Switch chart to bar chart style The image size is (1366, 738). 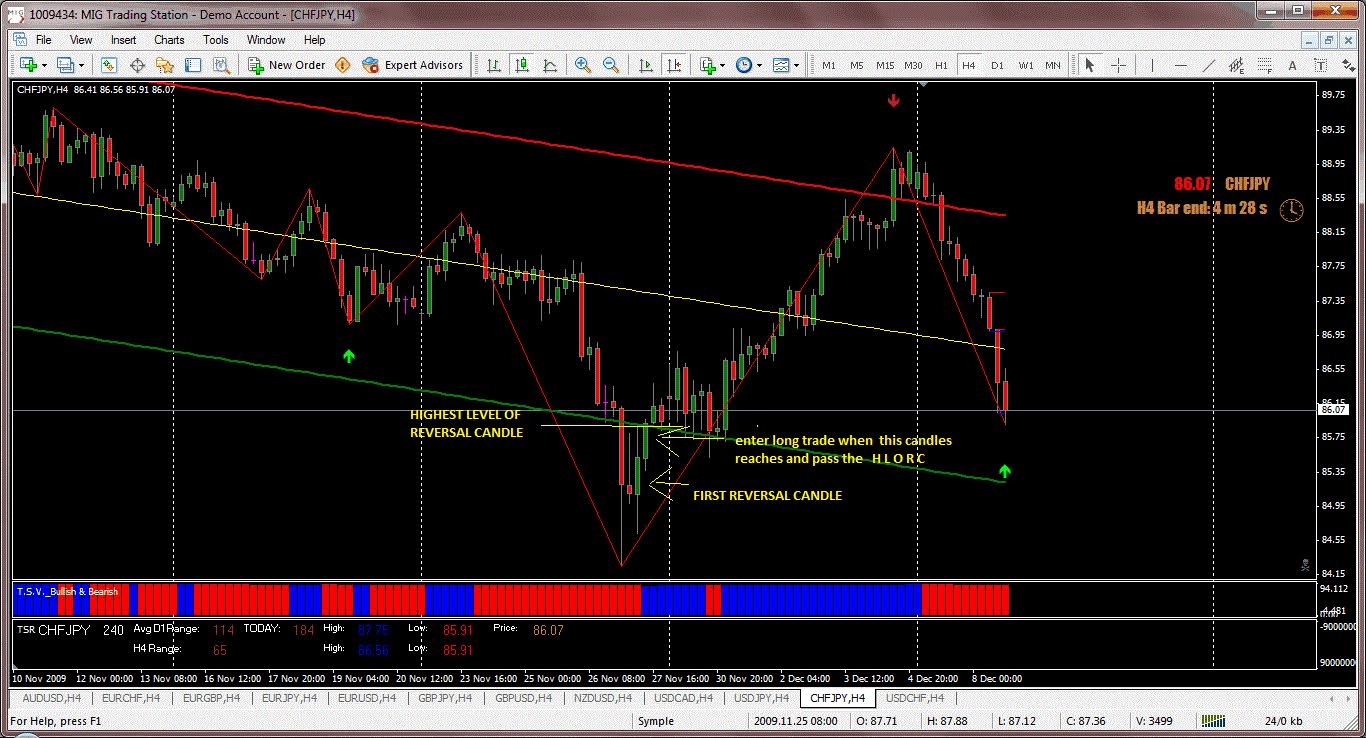pos(494,65)
